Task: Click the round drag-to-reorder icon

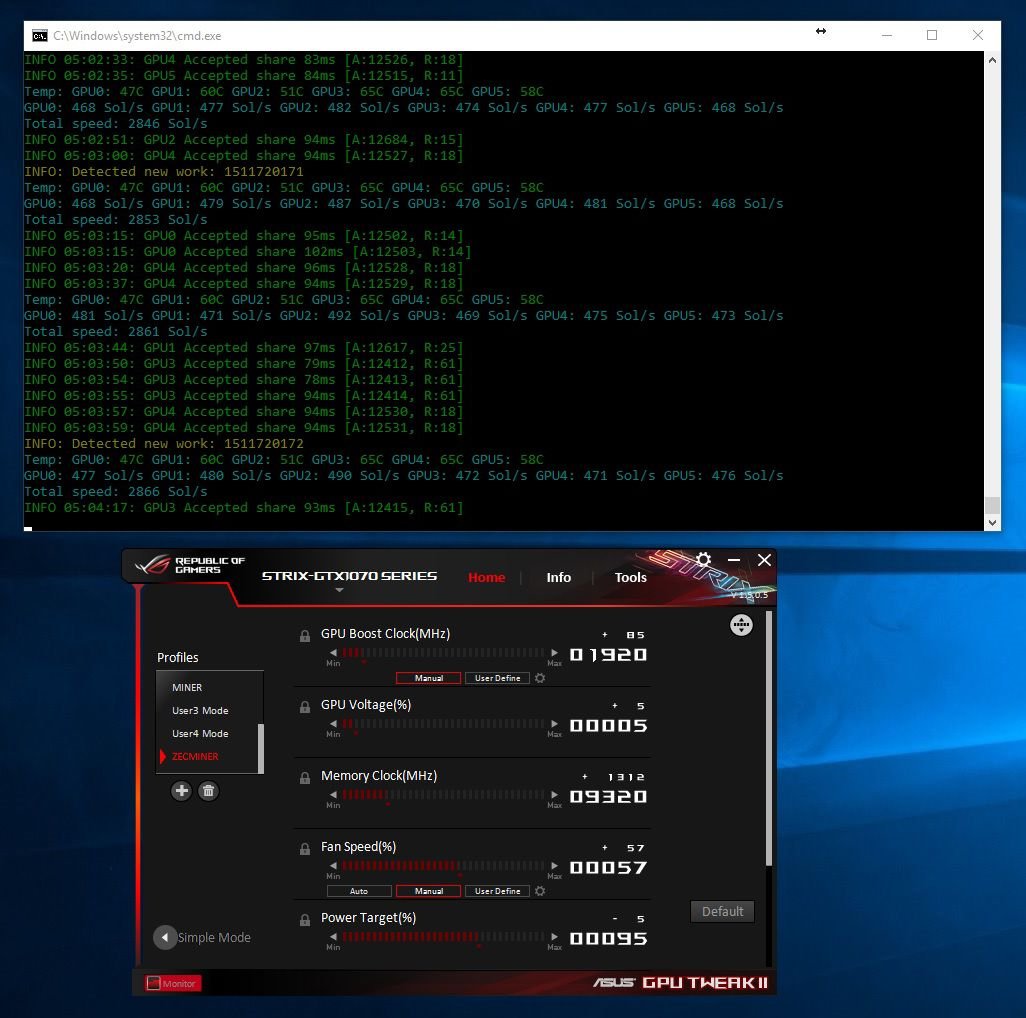Action: tap(741, 625)
